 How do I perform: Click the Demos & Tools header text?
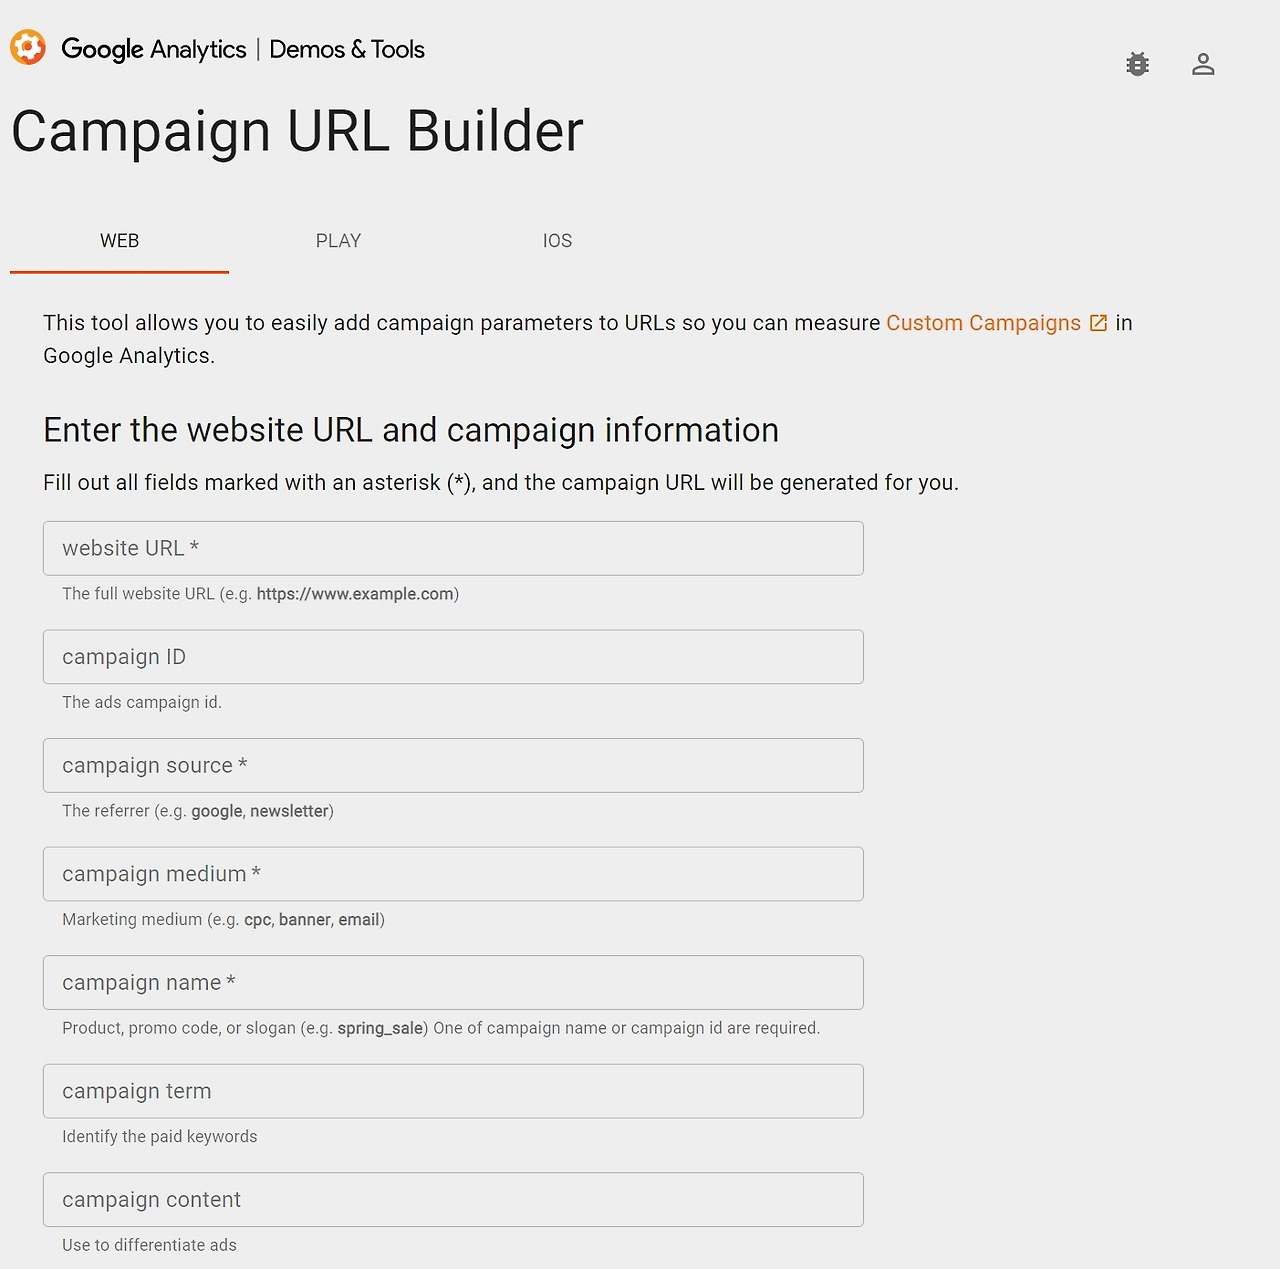[347, 49]
